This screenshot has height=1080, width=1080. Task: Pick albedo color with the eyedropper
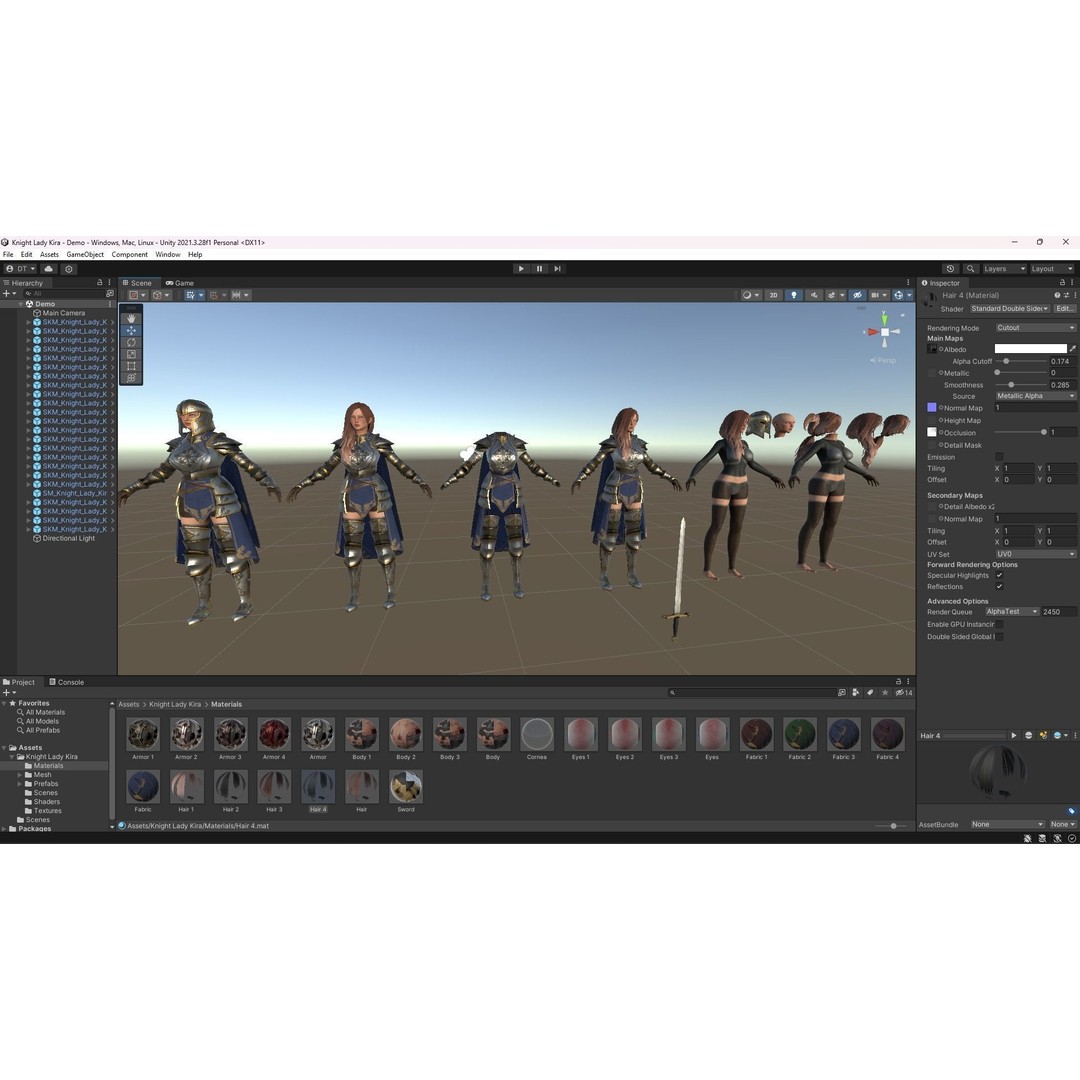point(1072,349)
